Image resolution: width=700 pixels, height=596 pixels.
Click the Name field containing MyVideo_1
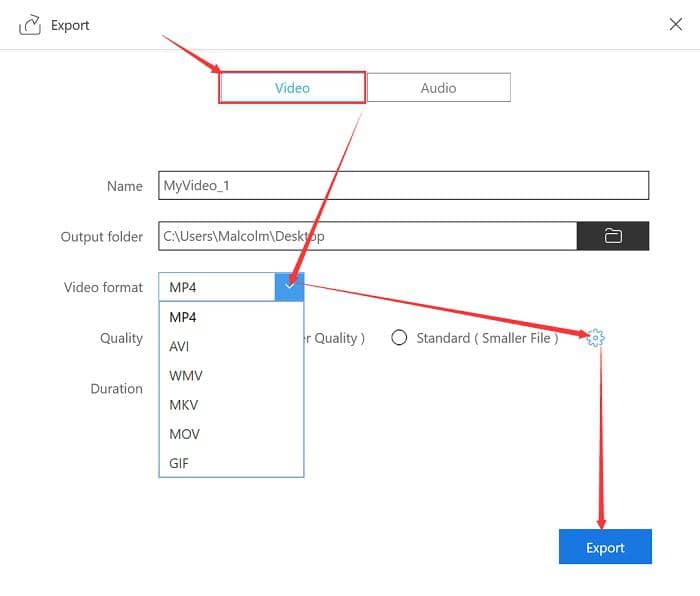403,185
